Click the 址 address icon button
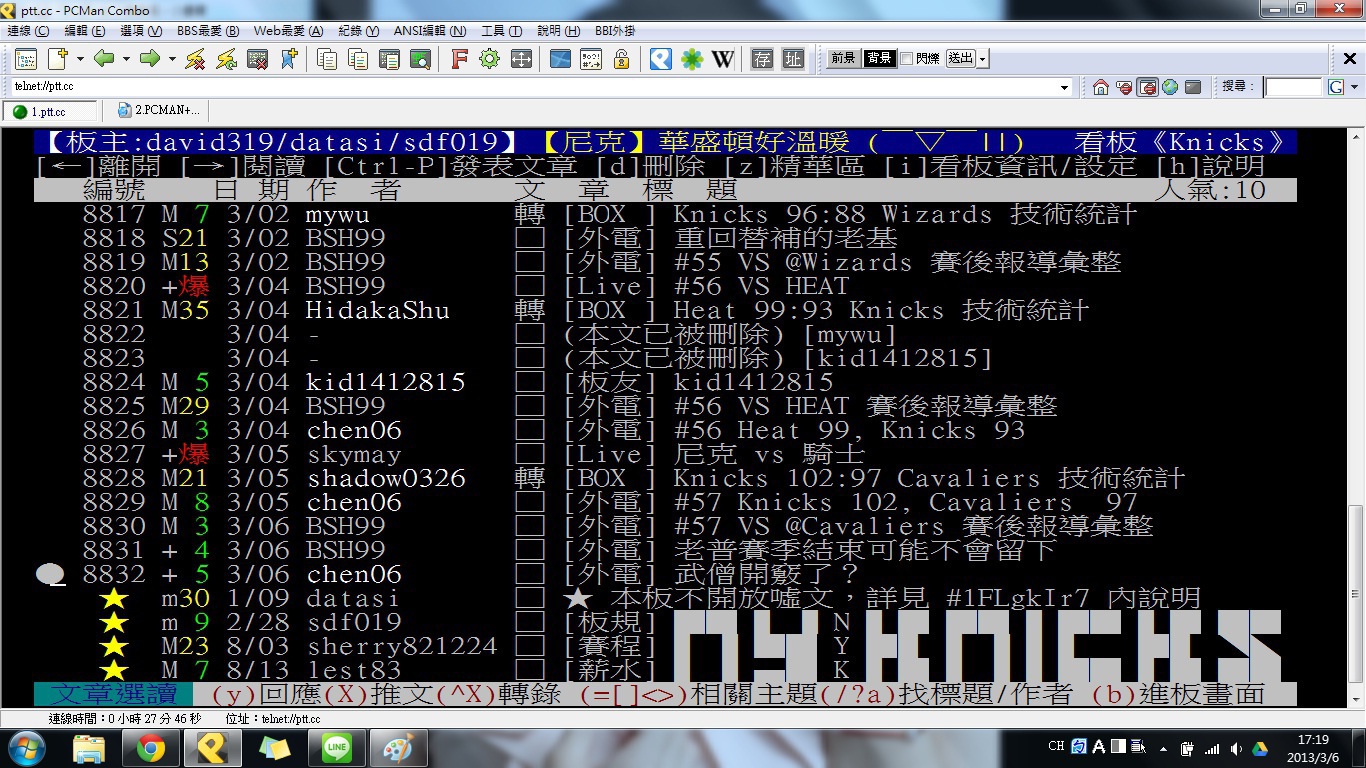The width and height of the screenshot is (1366, 768). coord(793,59)
